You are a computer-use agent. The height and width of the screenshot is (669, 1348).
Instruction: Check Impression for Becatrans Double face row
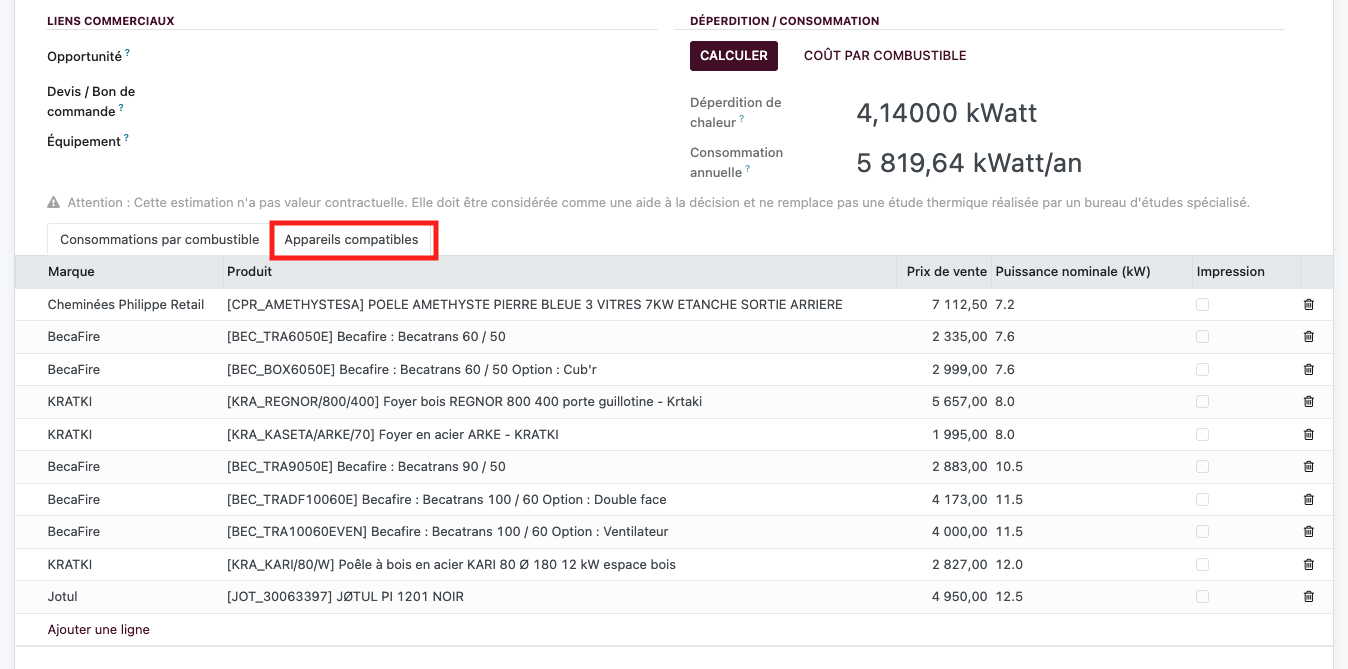pyautogui.click(x=1202, y=499)
